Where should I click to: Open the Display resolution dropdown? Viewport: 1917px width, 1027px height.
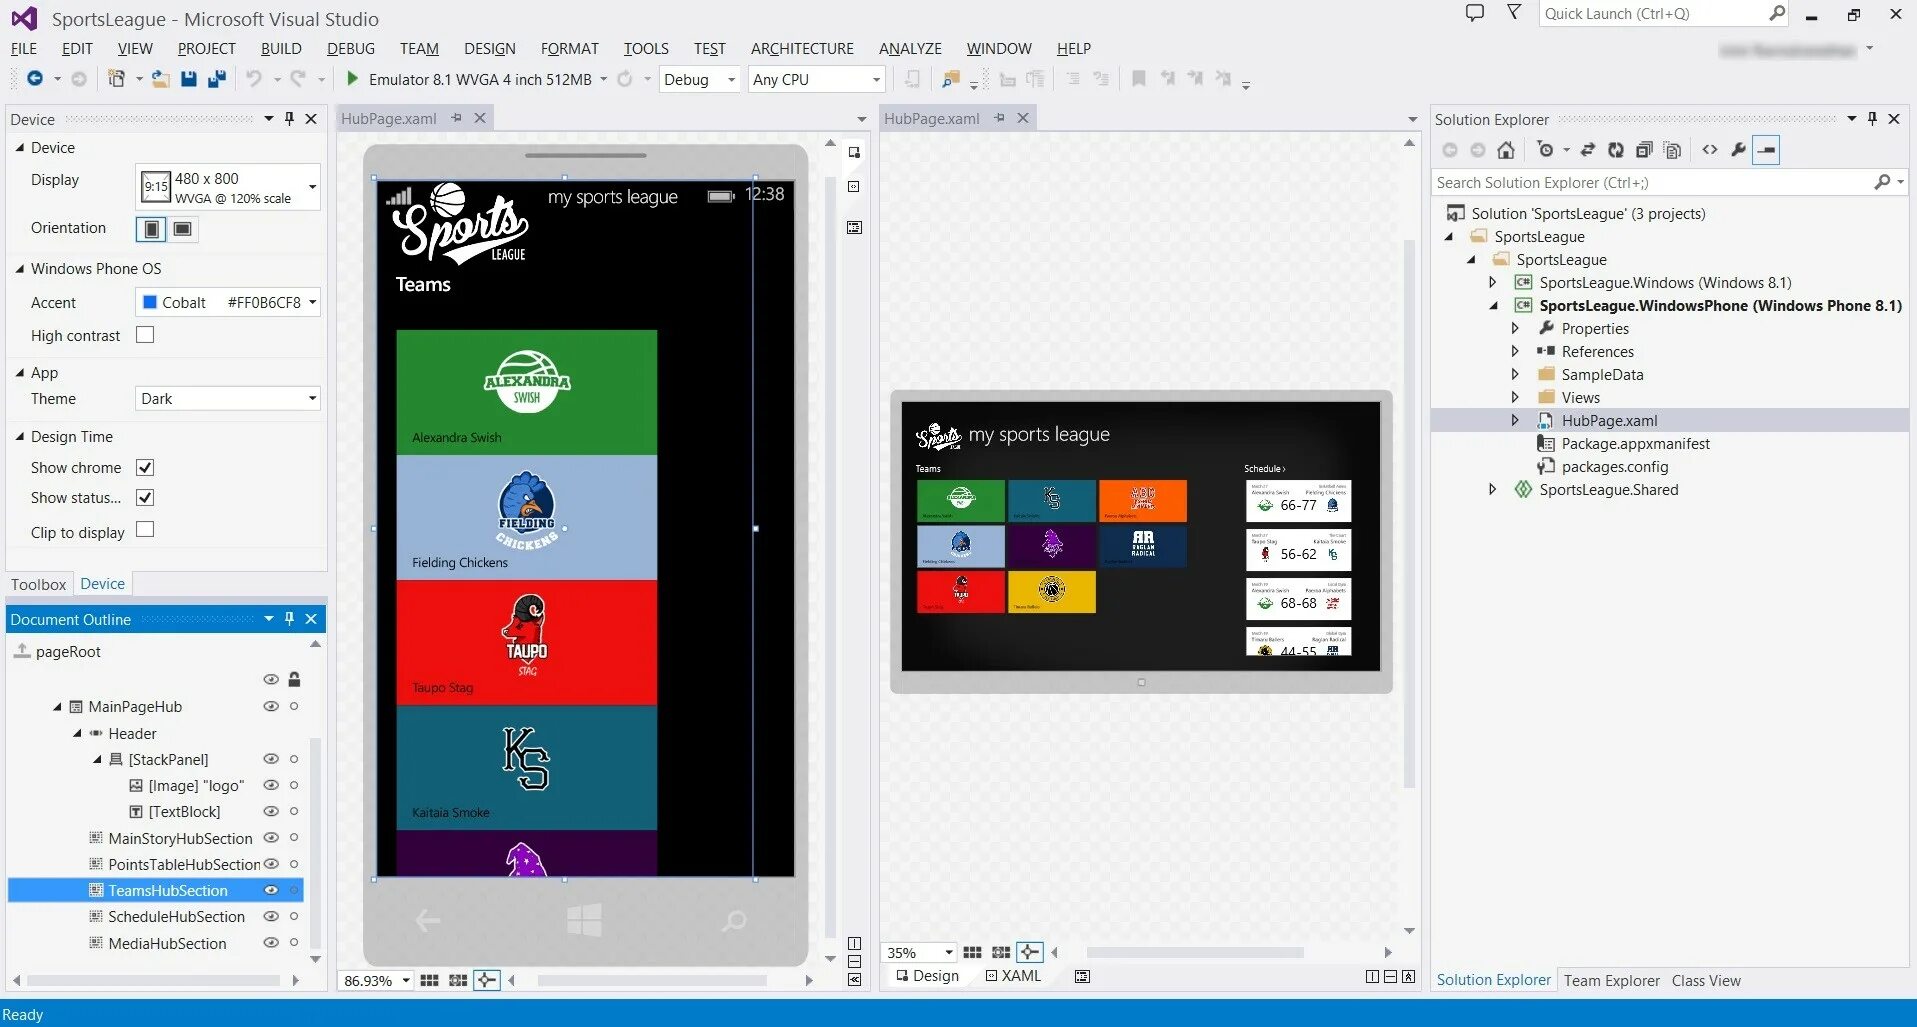pos(228,187)
